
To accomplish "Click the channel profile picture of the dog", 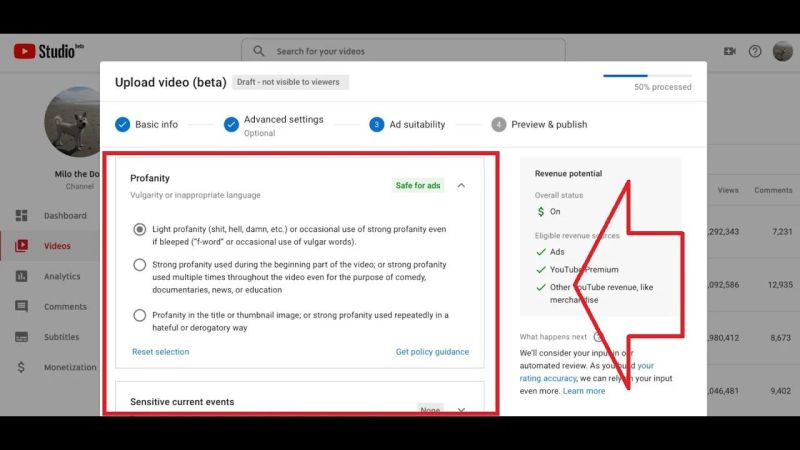I will (x=72, y=121).
